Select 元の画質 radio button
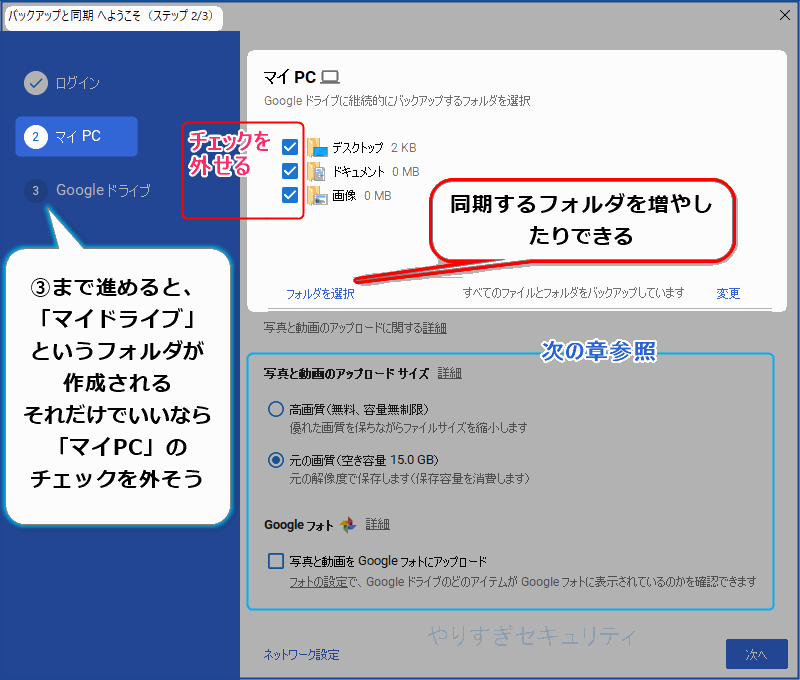The width and height of the screenshot is (800, 680). (276, 460)
